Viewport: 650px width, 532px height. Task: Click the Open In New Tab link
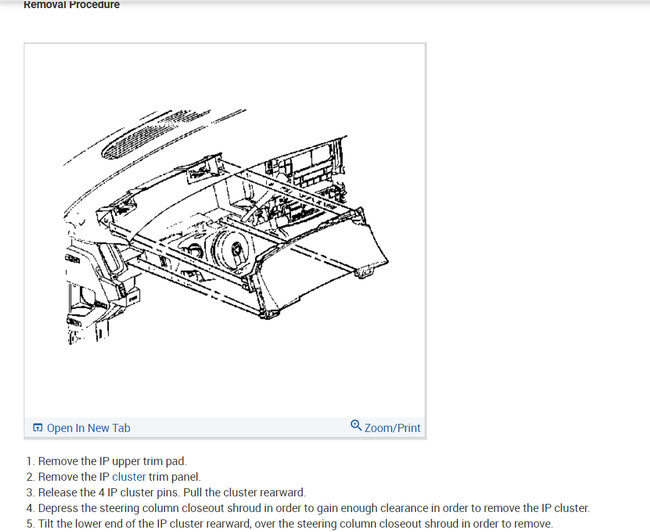(x=88, y=428)
